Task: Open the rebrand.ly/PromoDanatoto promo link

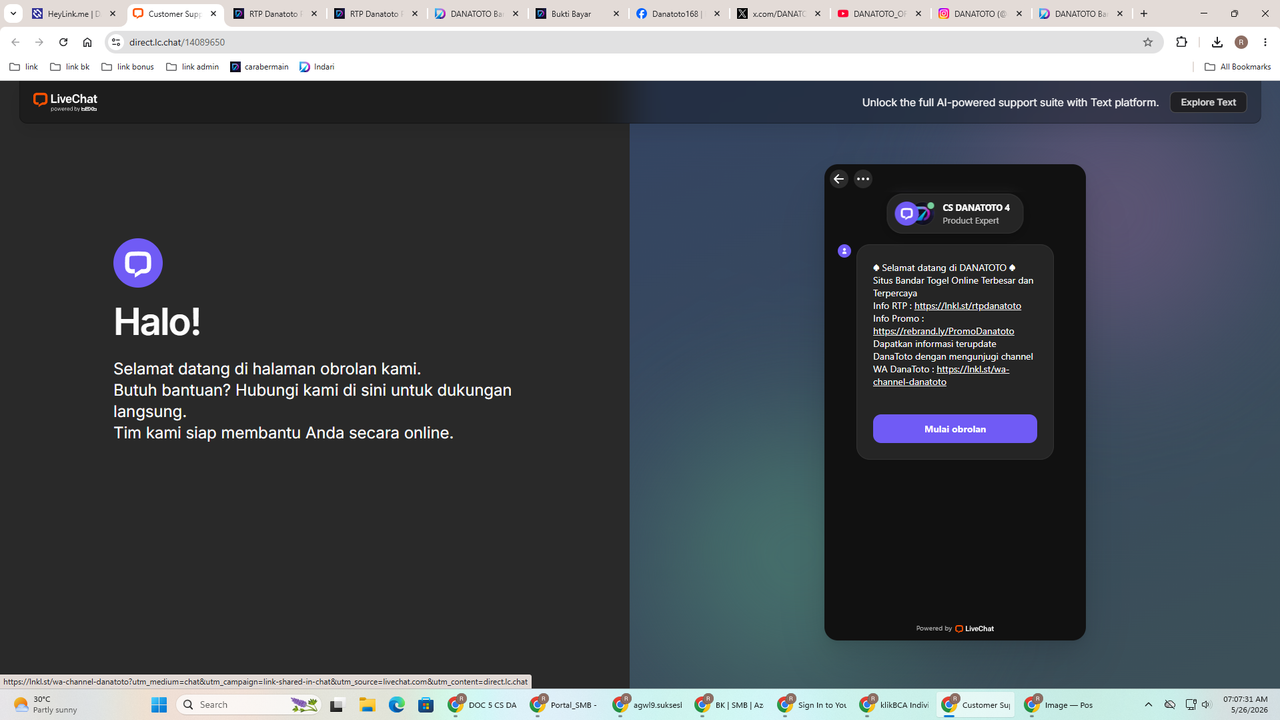Action: coord(943,331)
